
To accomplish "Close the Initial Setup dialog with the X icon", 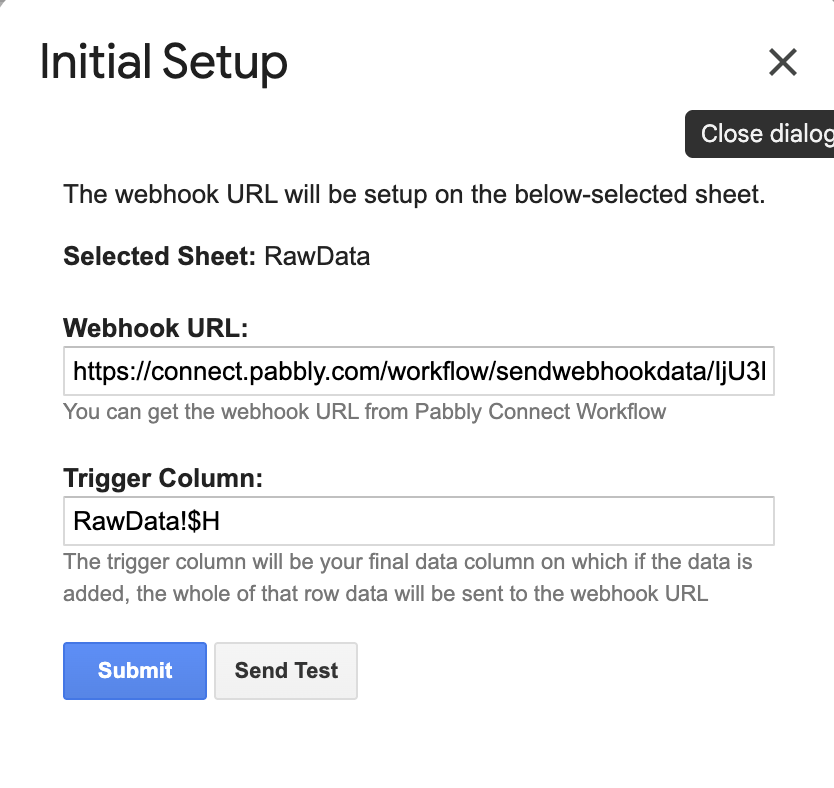I will point(782,62).
